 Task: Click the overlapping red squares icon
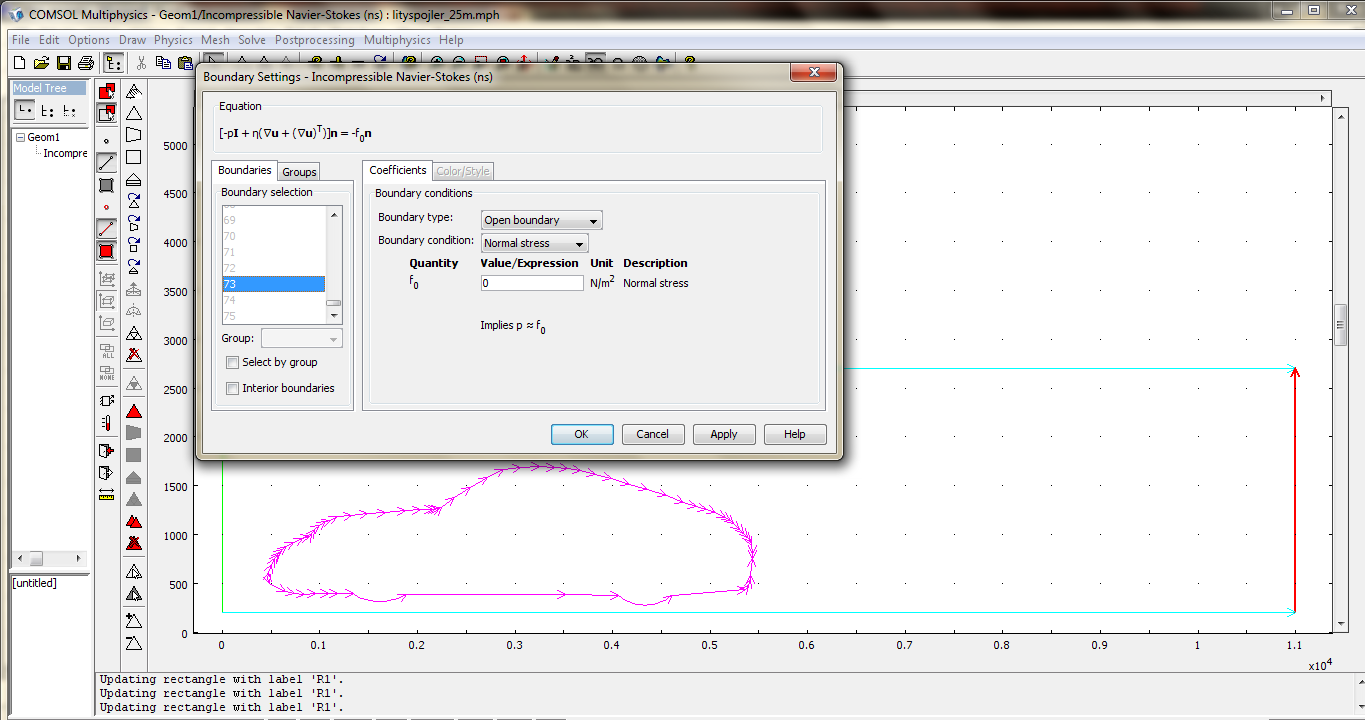pyautogui.click(x=107, y=91)
